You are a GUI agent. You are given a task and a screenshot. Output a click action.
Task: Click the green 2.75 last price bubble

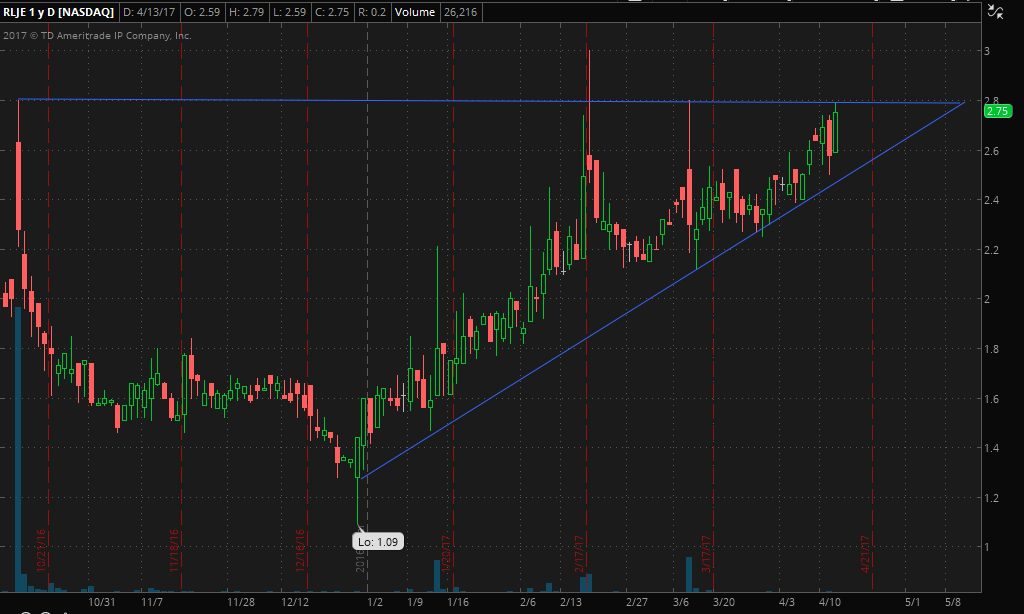[997, 111]
